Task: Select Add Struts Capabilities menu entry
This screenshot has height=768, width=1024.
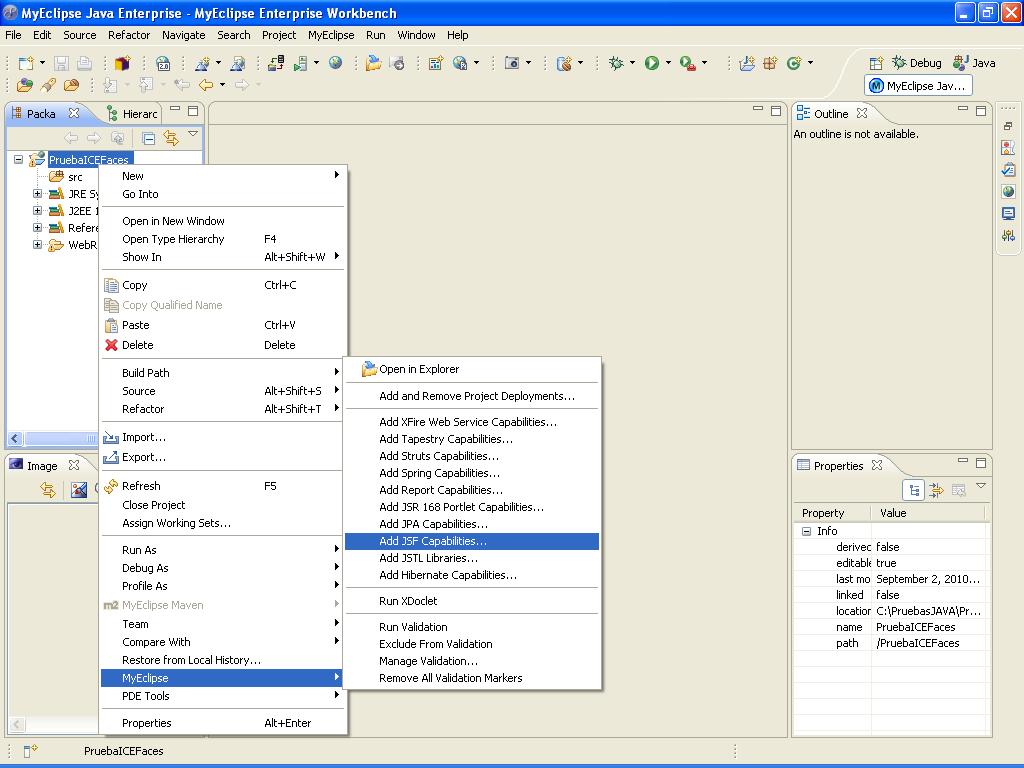Action: click(x=472, y=456)
